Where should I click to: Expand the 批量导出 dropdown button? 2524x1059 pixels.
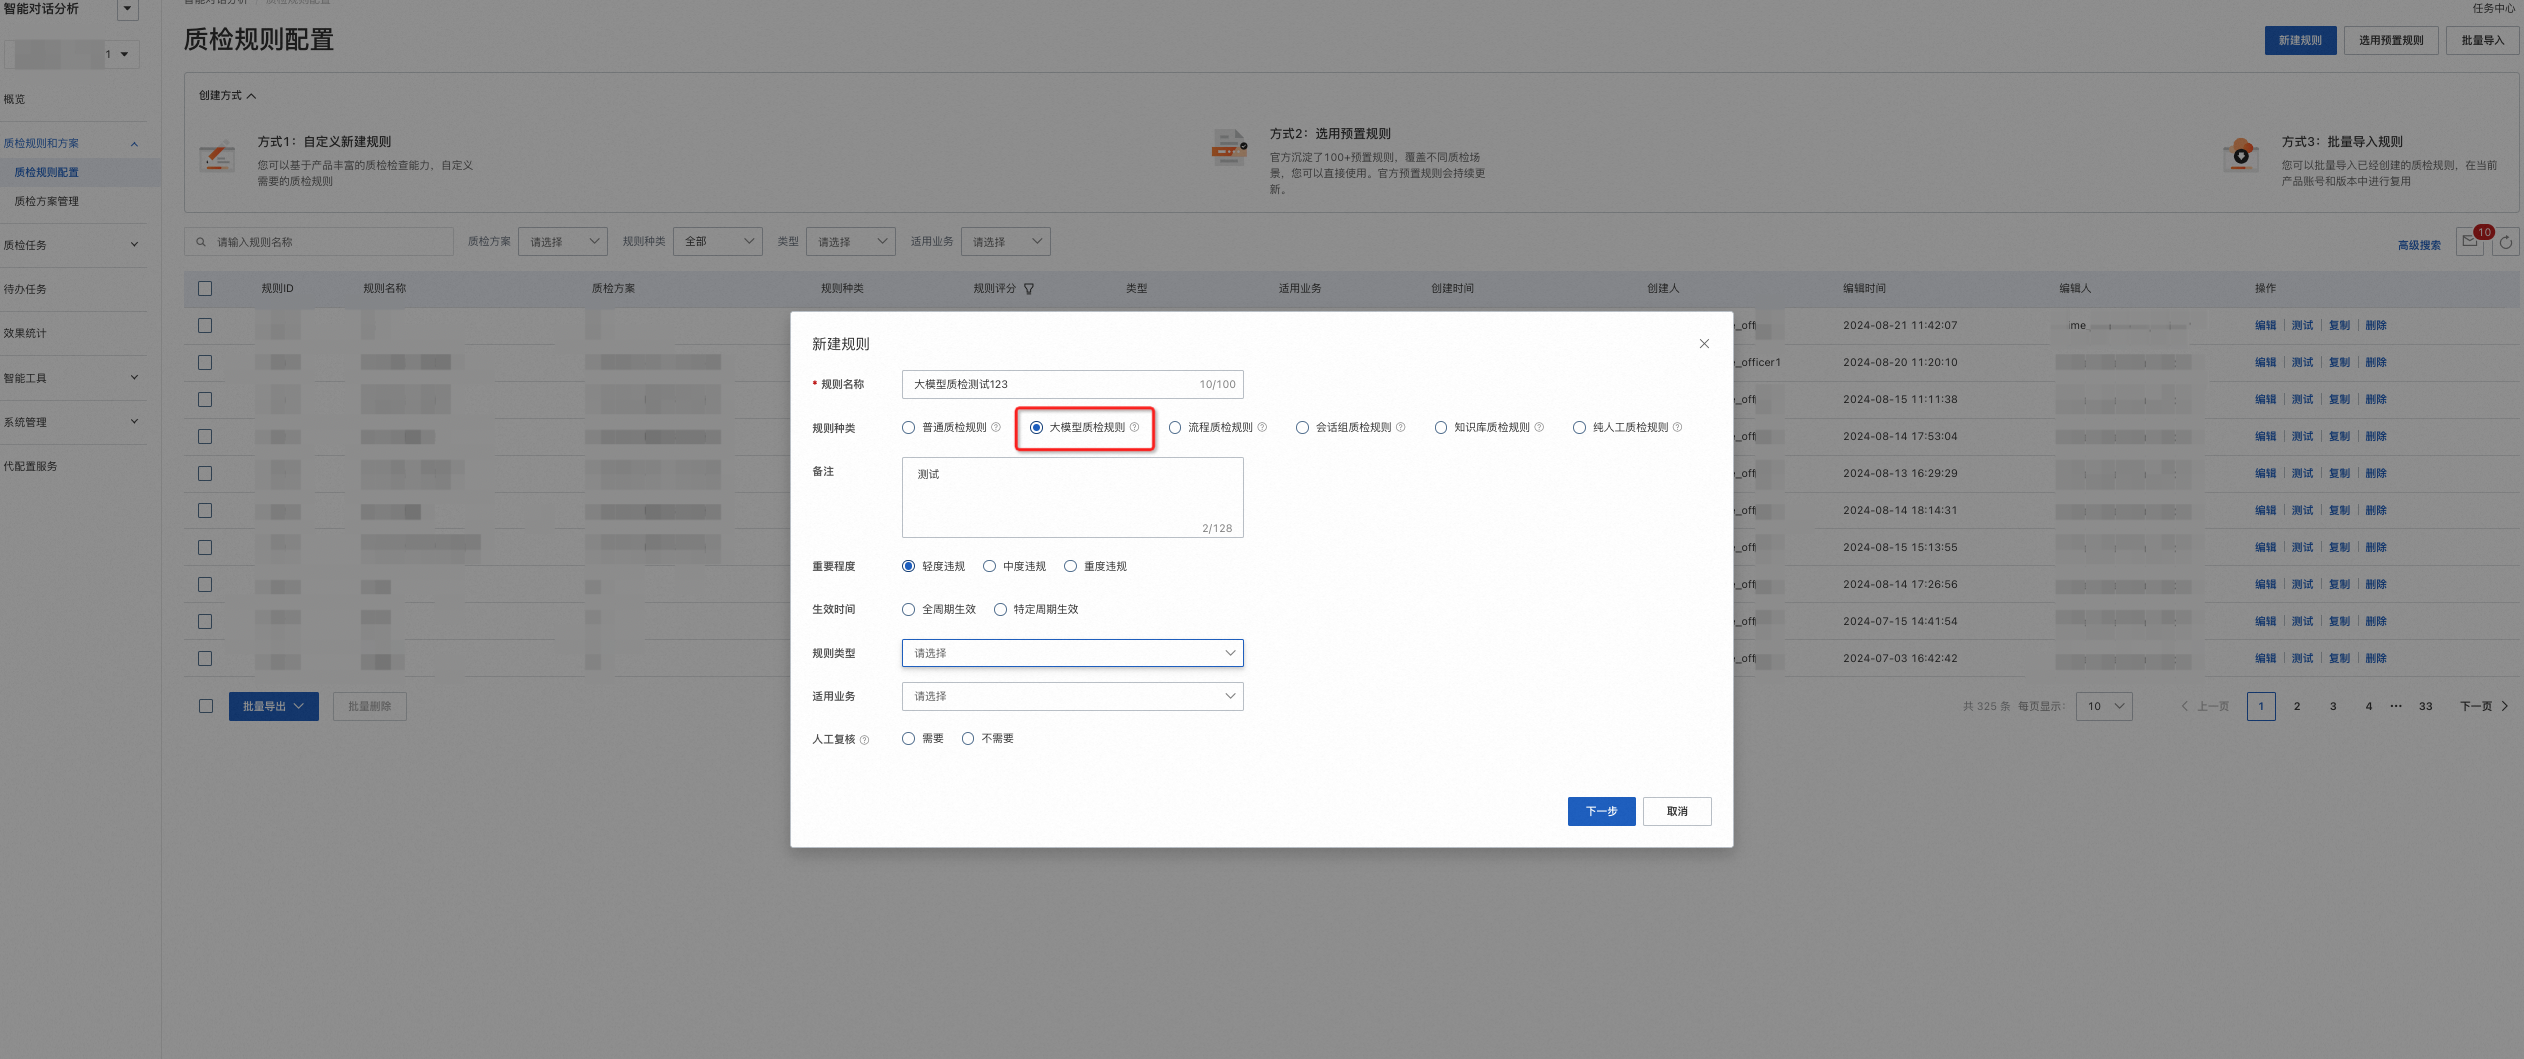[273, 706]
